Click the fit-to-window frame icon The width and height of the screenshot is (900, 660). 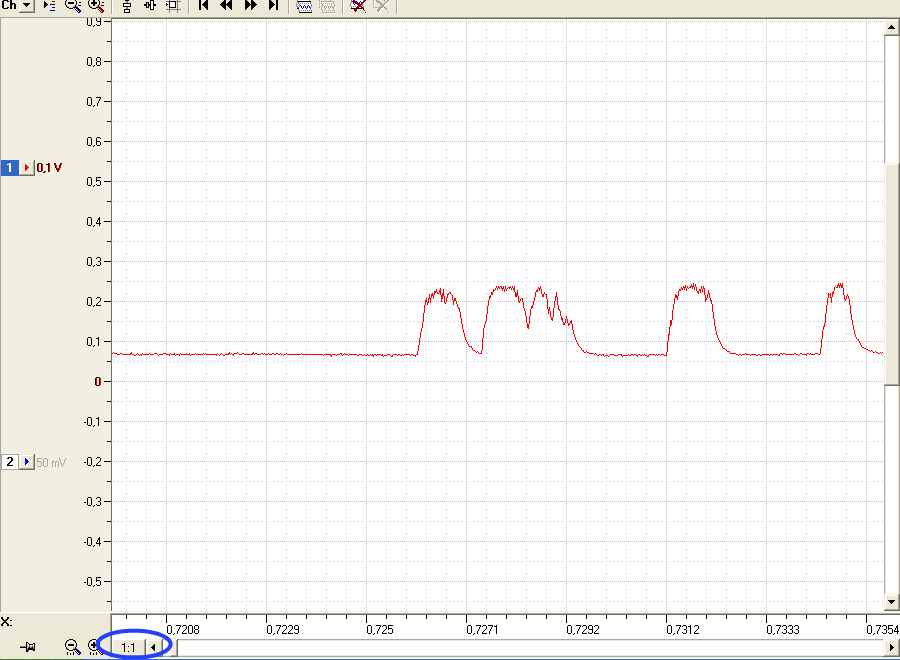[173, 6]
